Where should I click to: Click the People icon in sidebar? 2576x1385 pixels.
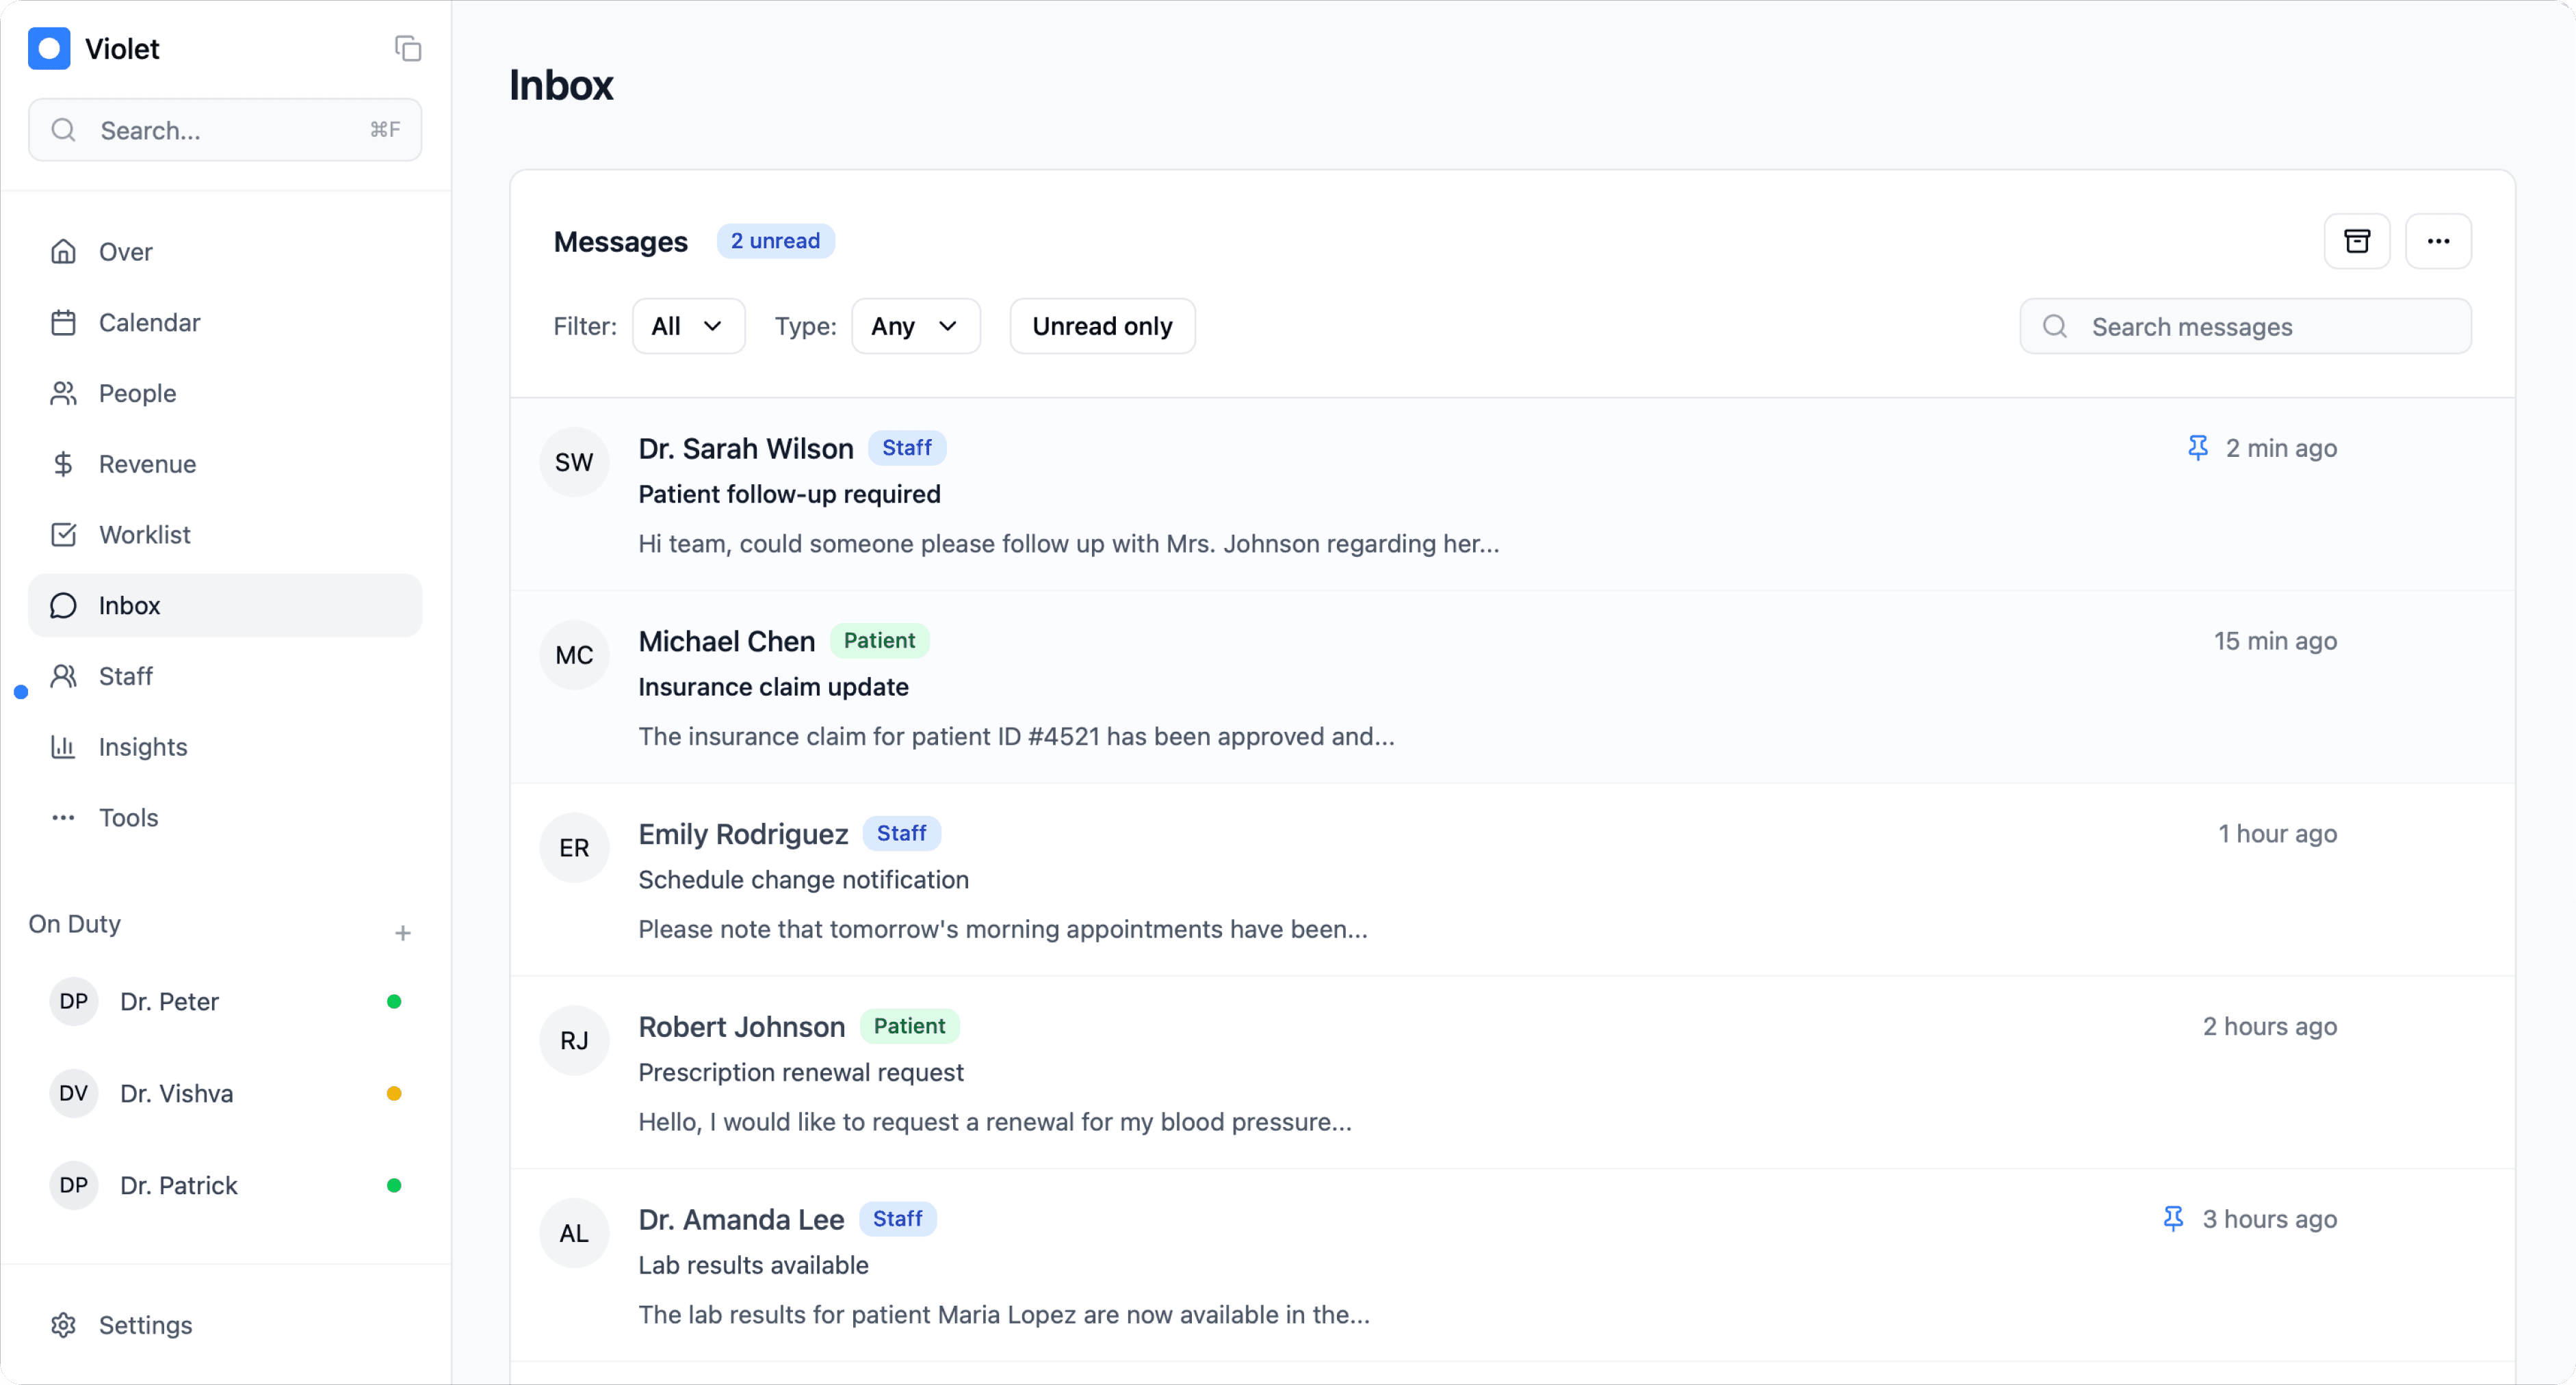[63, 394]
